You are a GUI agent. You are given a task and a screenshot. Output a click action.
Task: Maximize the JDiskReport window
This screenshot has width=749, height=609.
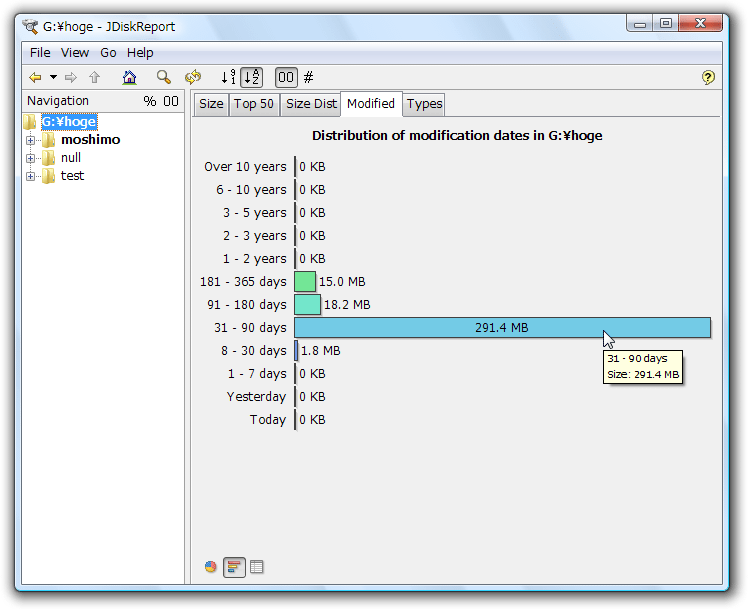(x=666, y=23)
